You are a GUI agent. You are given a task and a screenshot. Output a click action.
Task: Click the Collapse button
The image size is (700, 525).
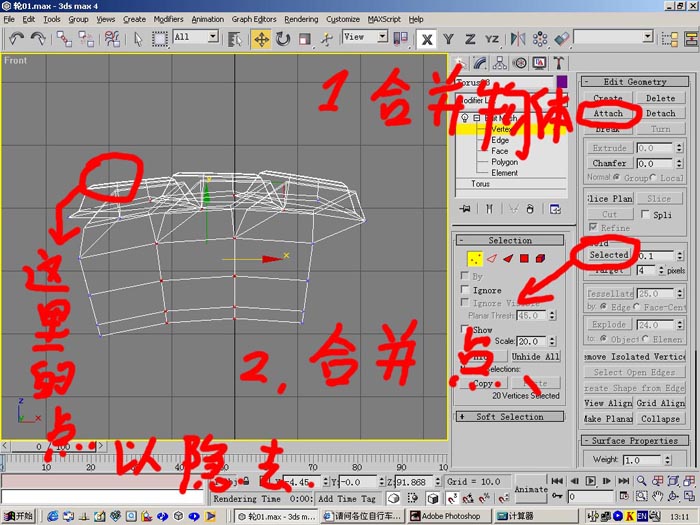660,419
